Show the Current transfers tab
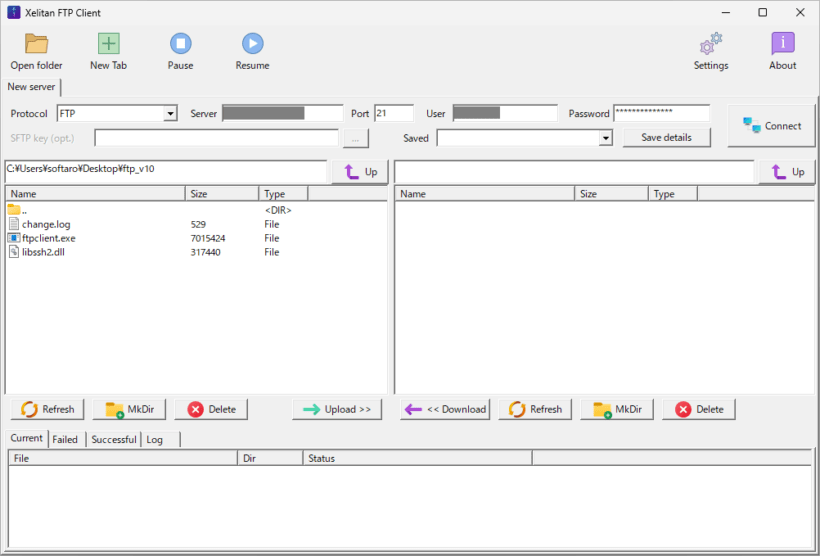Screen dimensions: 820x556 click(x=26, y=438)
